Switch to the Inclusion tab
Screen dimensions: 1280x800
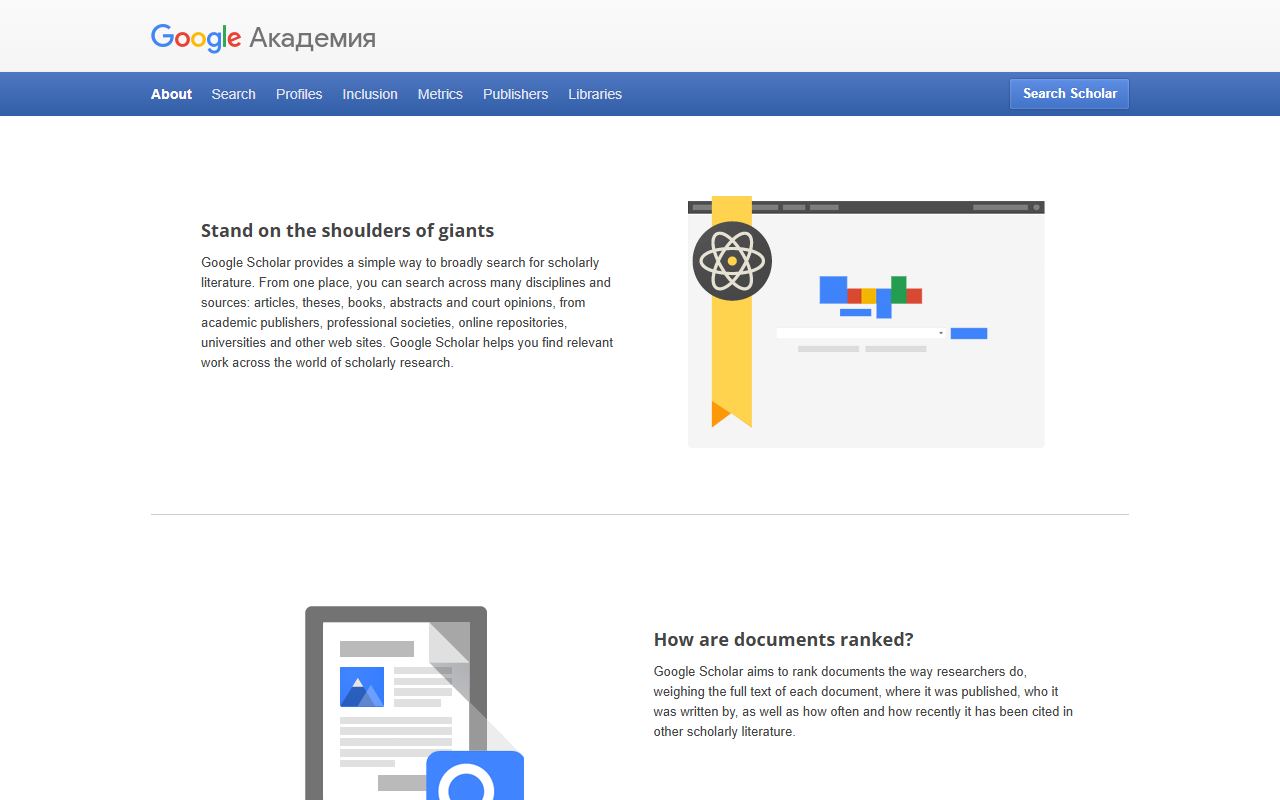370,94
